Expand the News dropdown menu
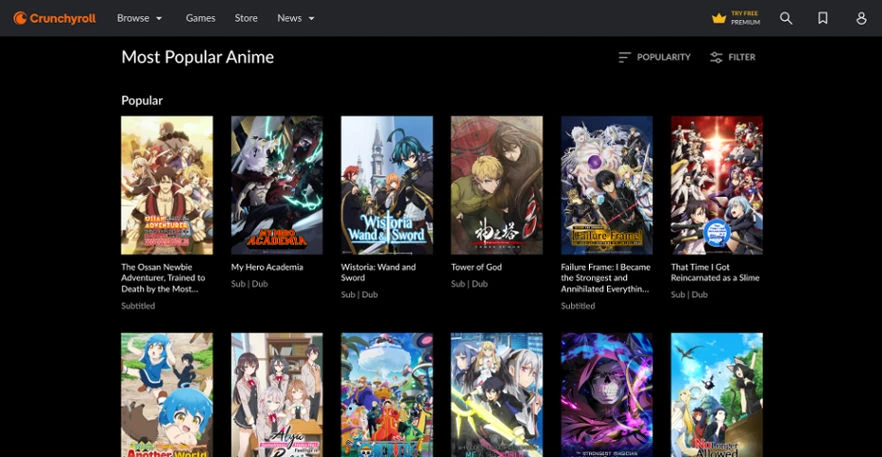 pyautogui.click(x=296, y=18)
